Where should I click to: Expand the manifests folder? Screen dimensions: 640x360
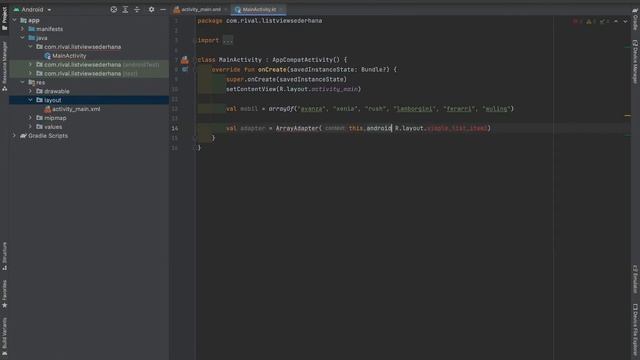[22, 29]
